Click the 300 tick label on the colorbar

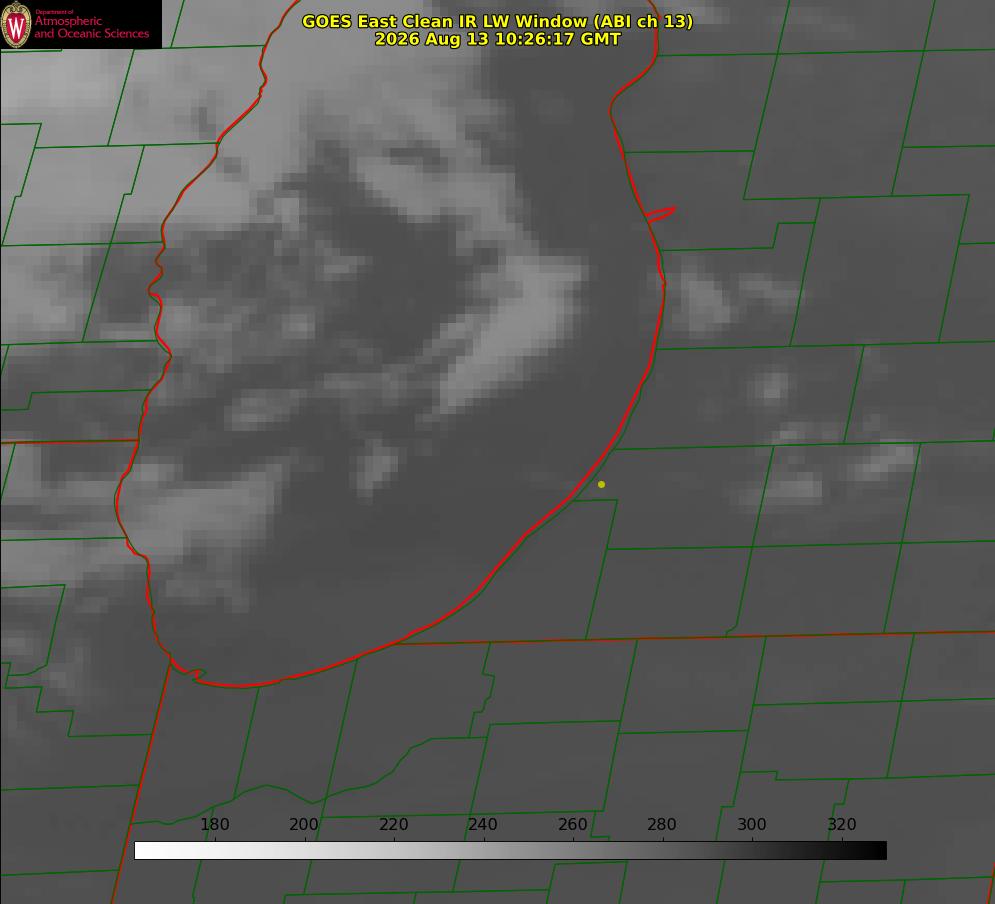click(x=752, y=824)
